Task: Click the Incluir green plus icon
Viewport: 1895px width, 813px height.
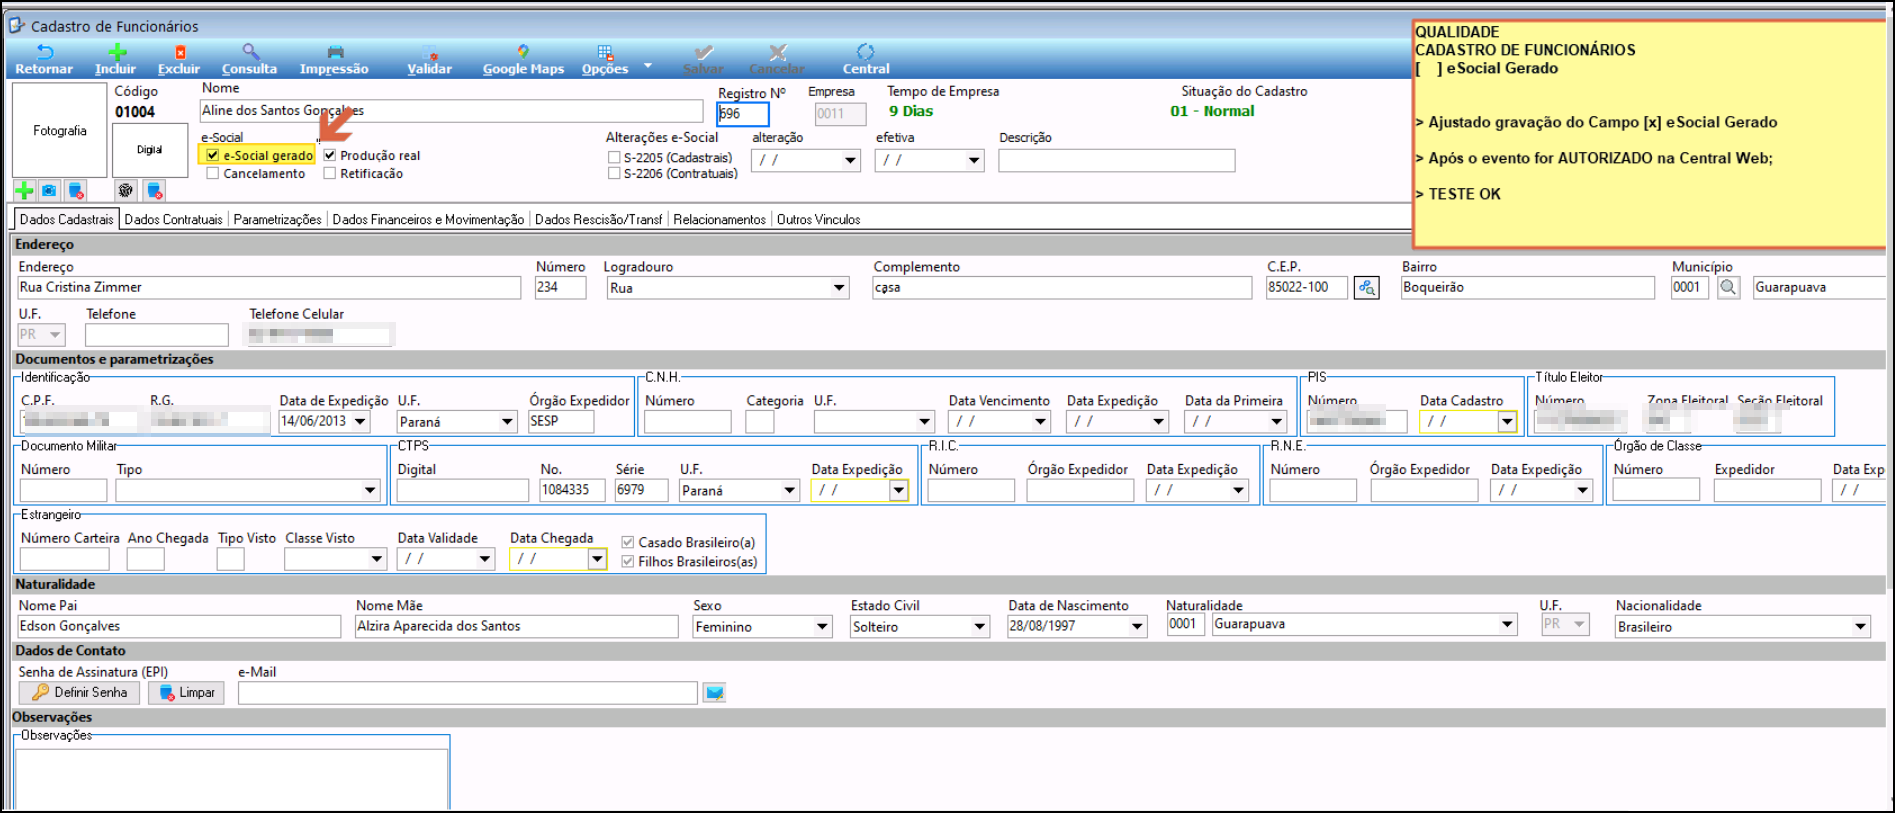Action: (117, 52)
